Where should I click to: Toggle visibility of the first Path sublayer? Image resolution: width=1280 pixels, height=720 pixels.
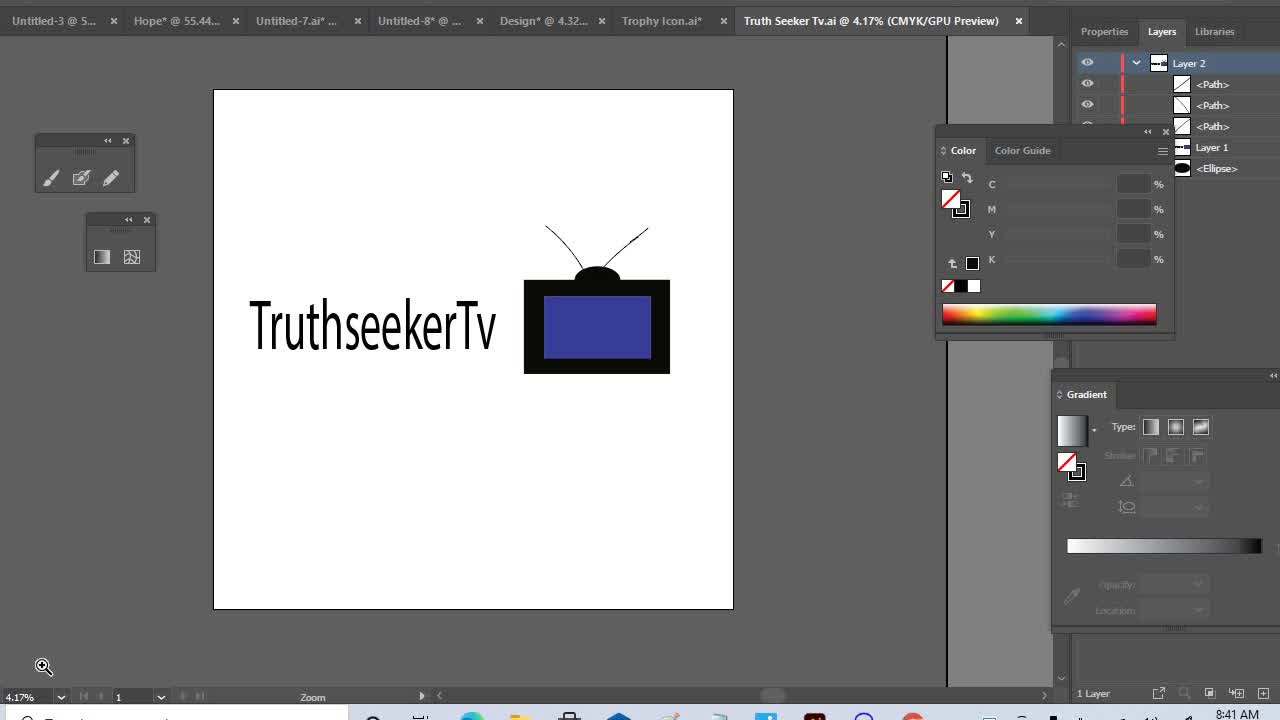pos(1087,84)
